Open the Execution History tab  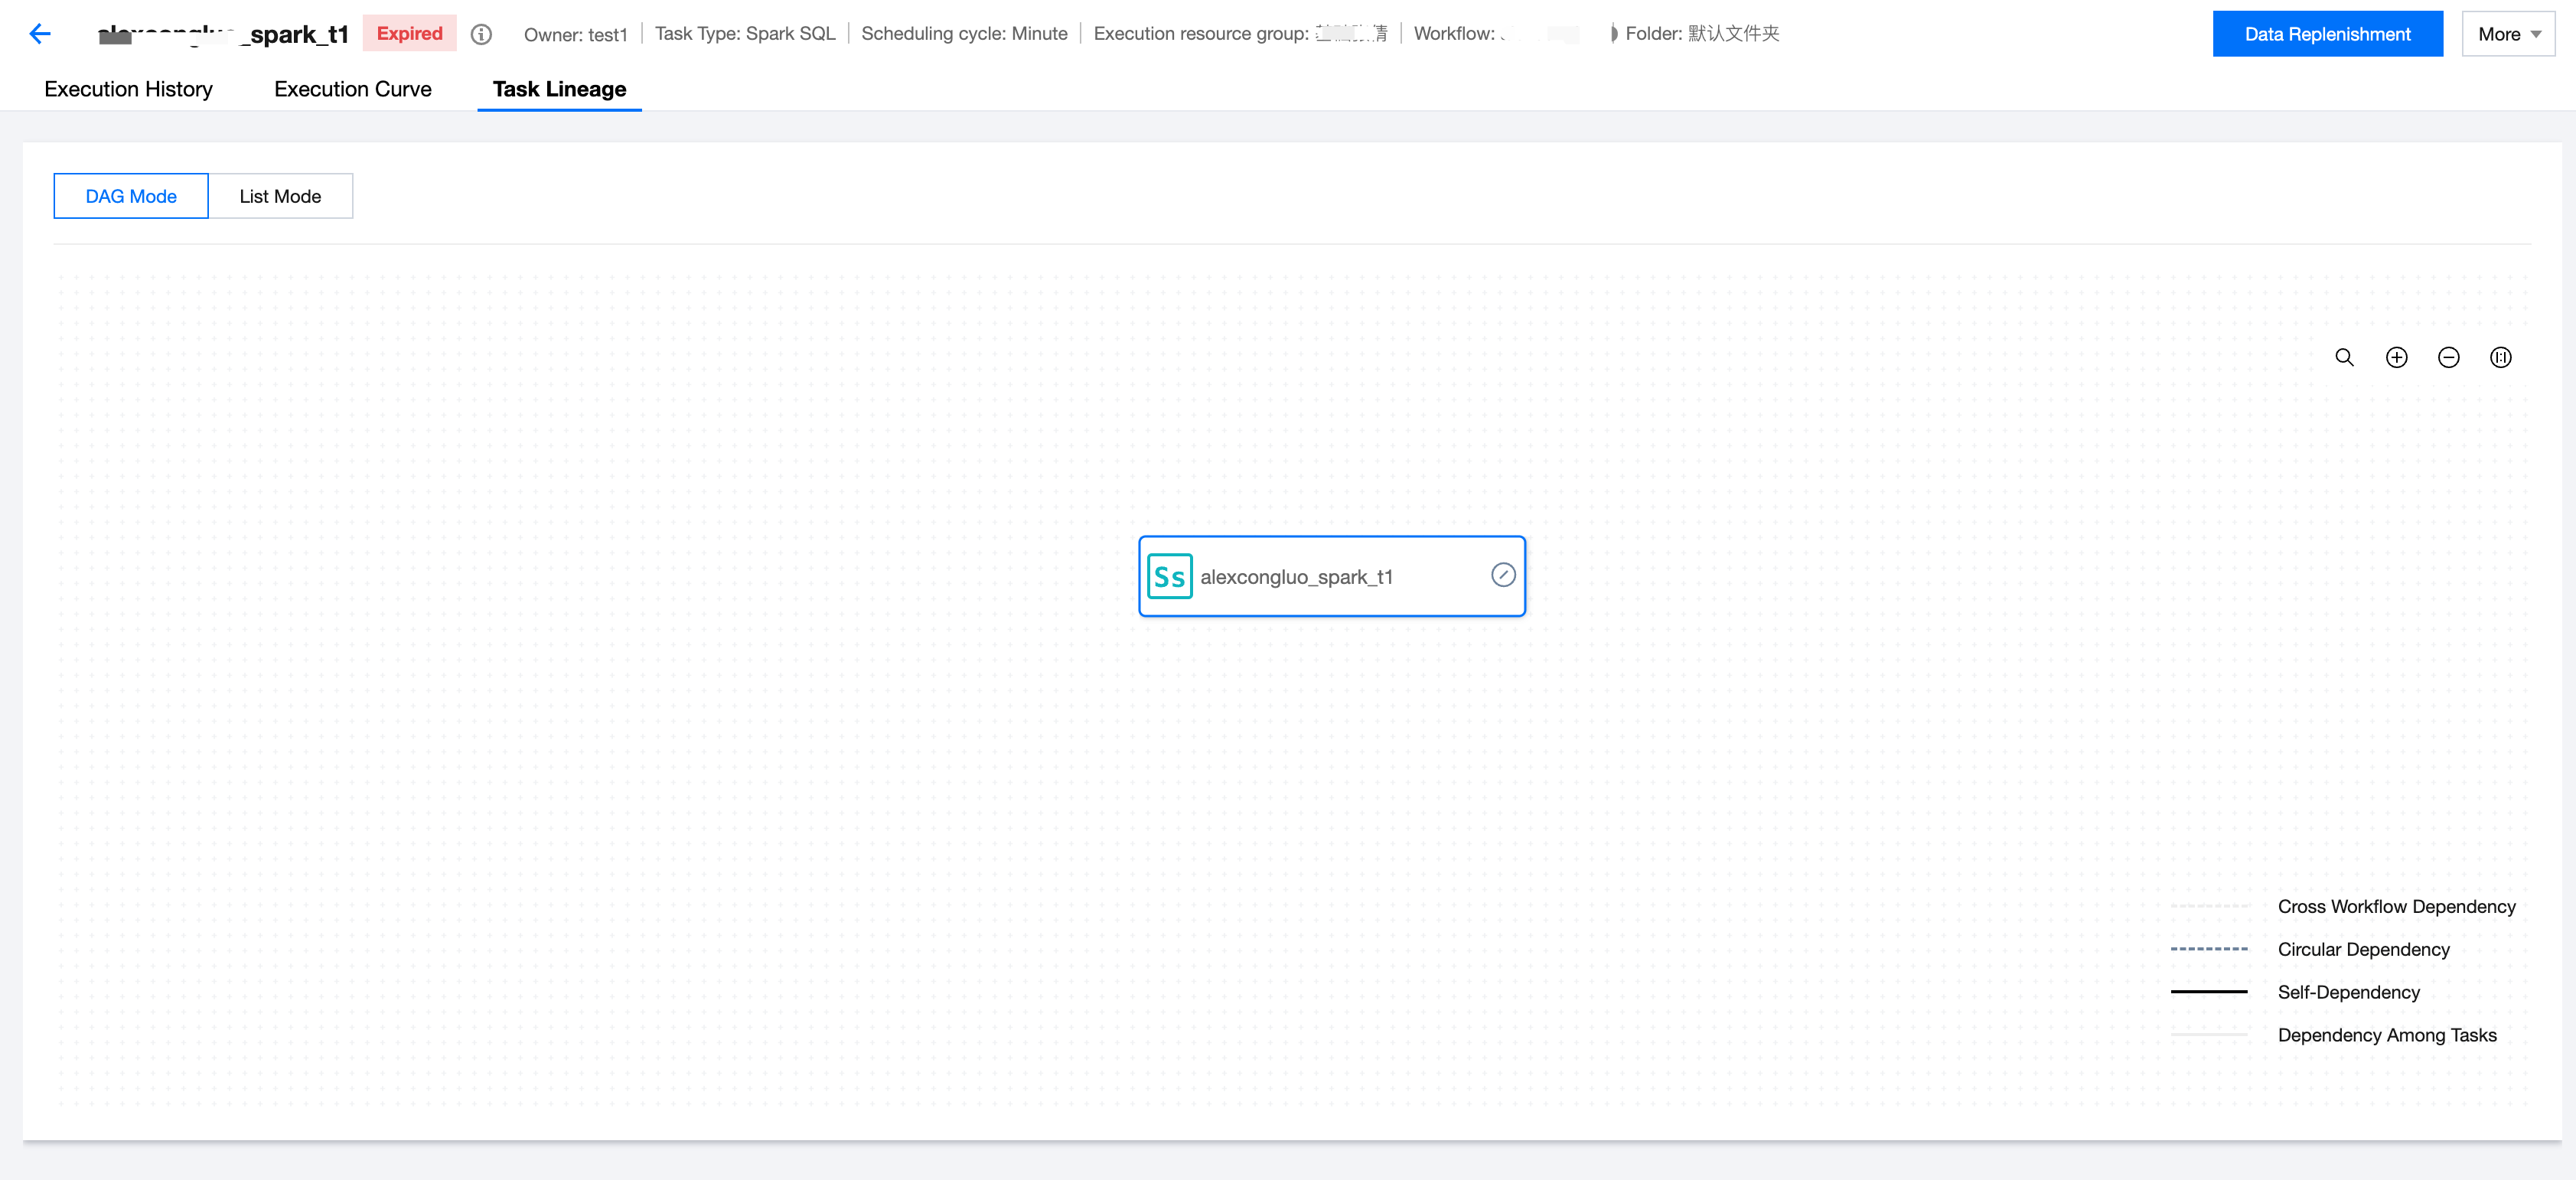click(128, 89)
